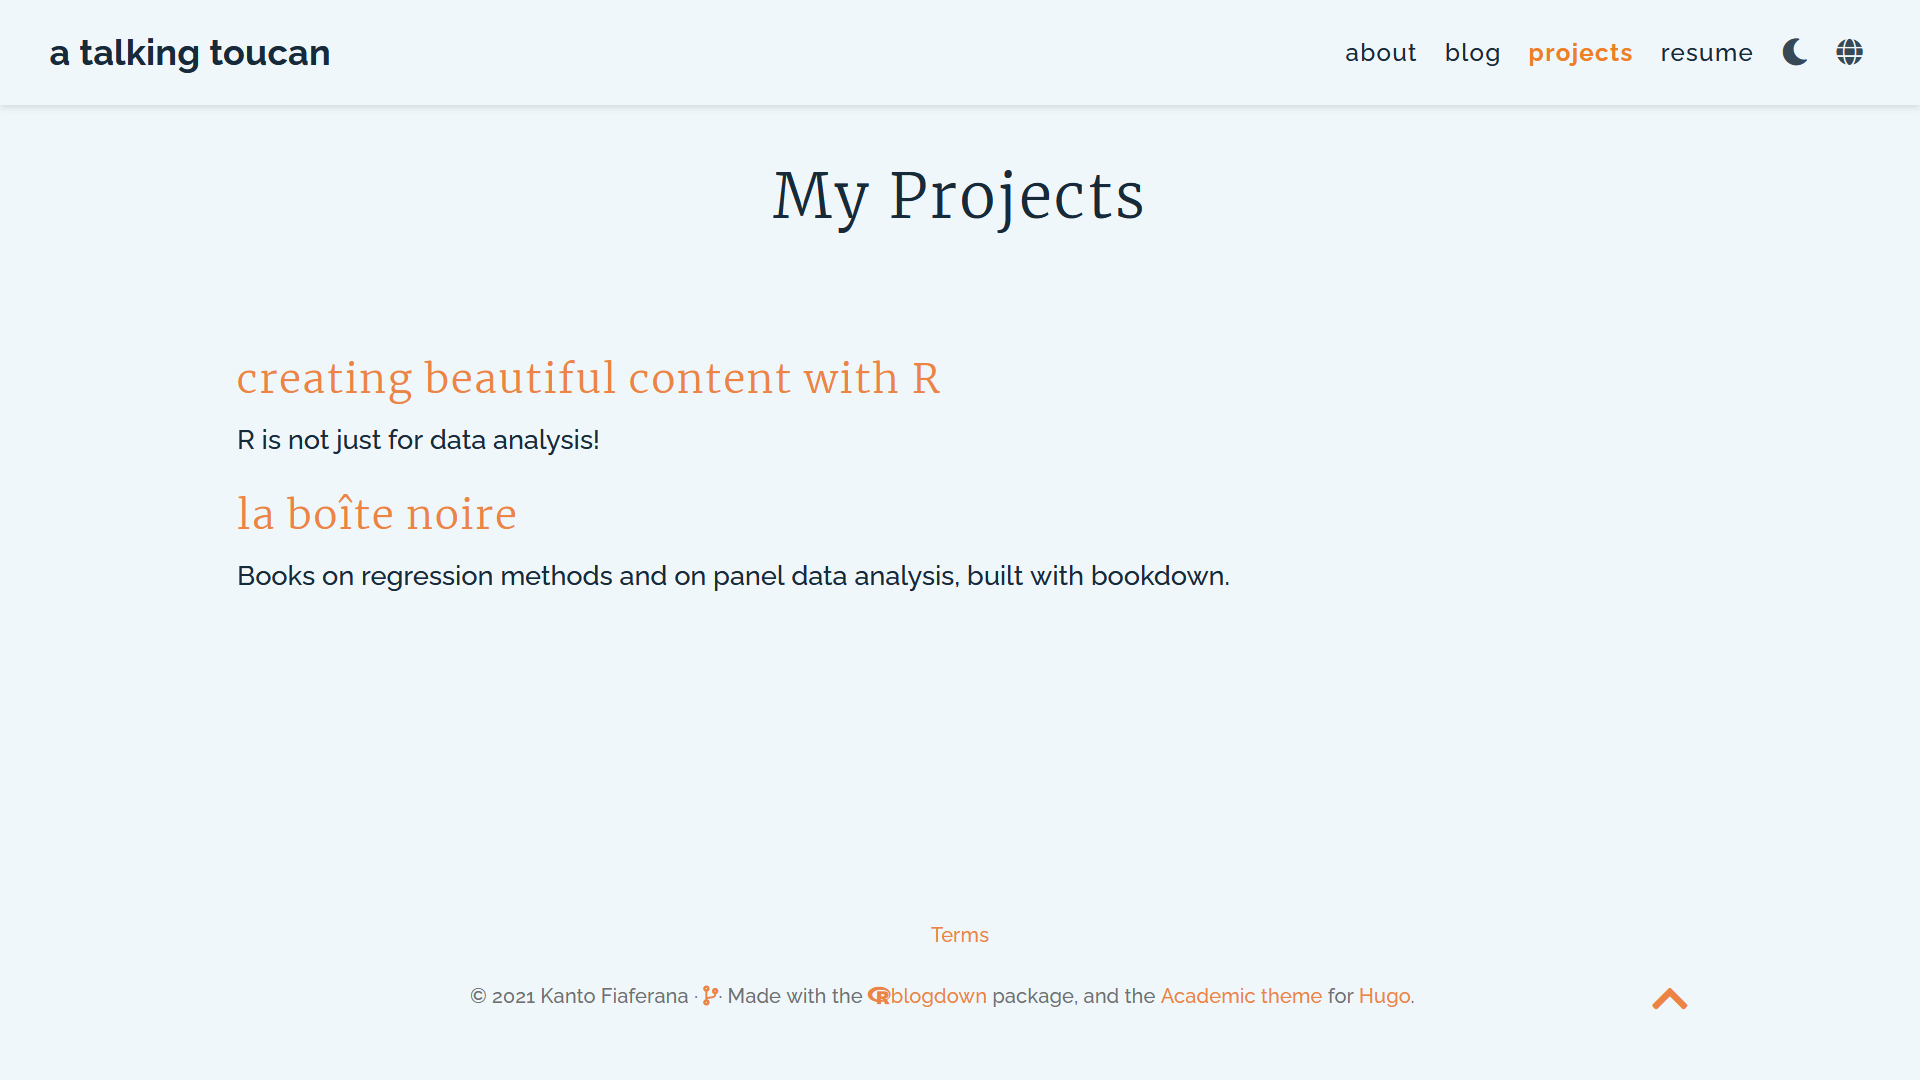Toggle site language via globe icon
Image resolution: width=1920 pixels, height=1080 pixels.
(x=1849, y=53)
